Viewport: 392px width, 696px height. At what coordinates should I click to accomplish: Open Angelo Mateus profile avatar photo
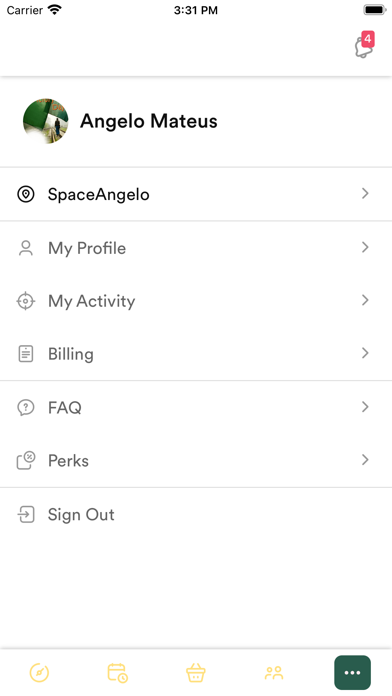click(x=46, y=121)
